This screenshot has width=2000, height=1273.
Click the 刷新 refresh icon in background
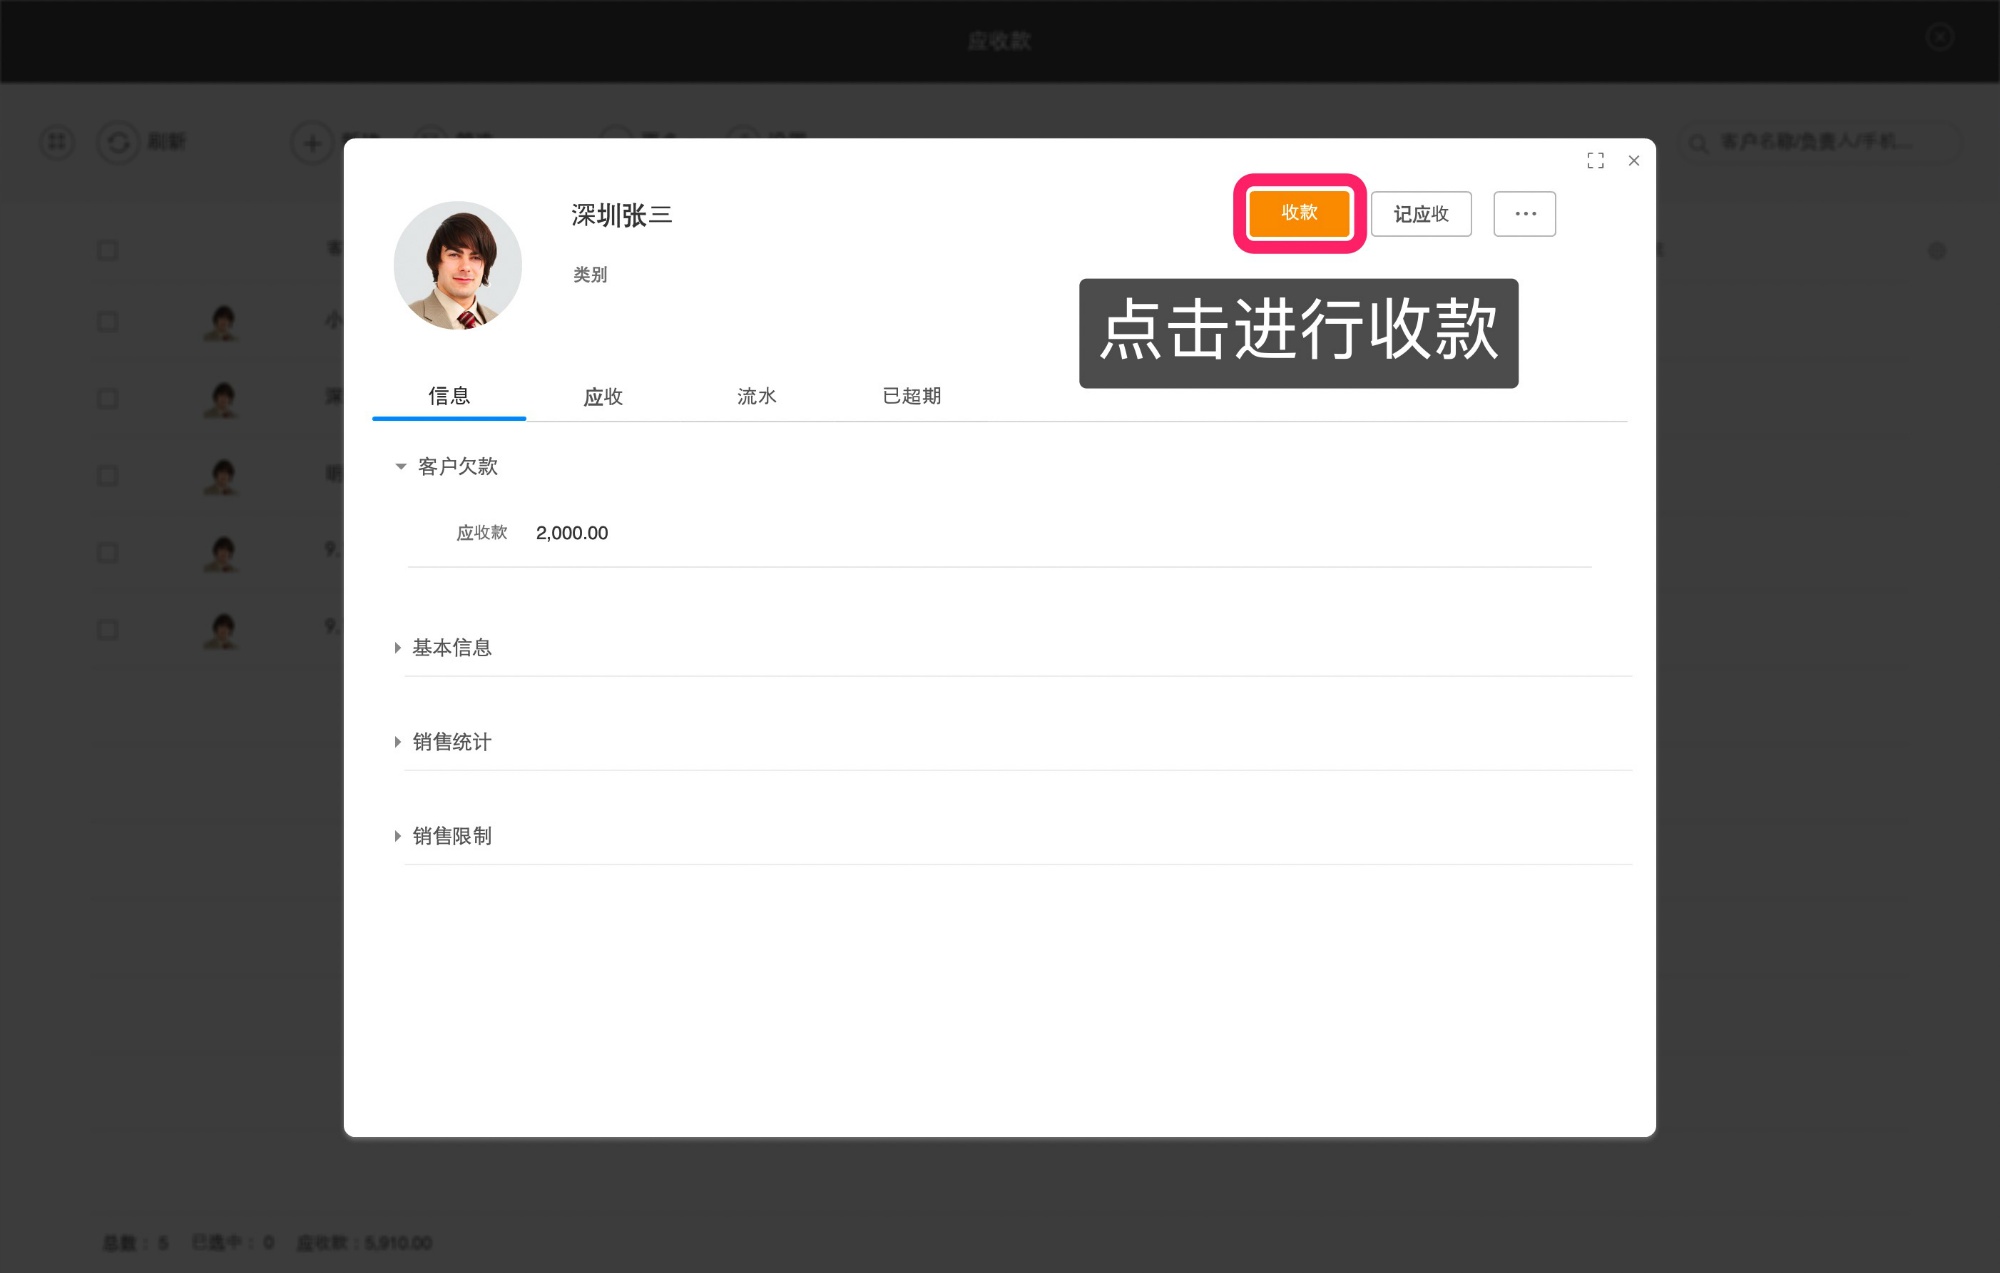click(118, 142)
